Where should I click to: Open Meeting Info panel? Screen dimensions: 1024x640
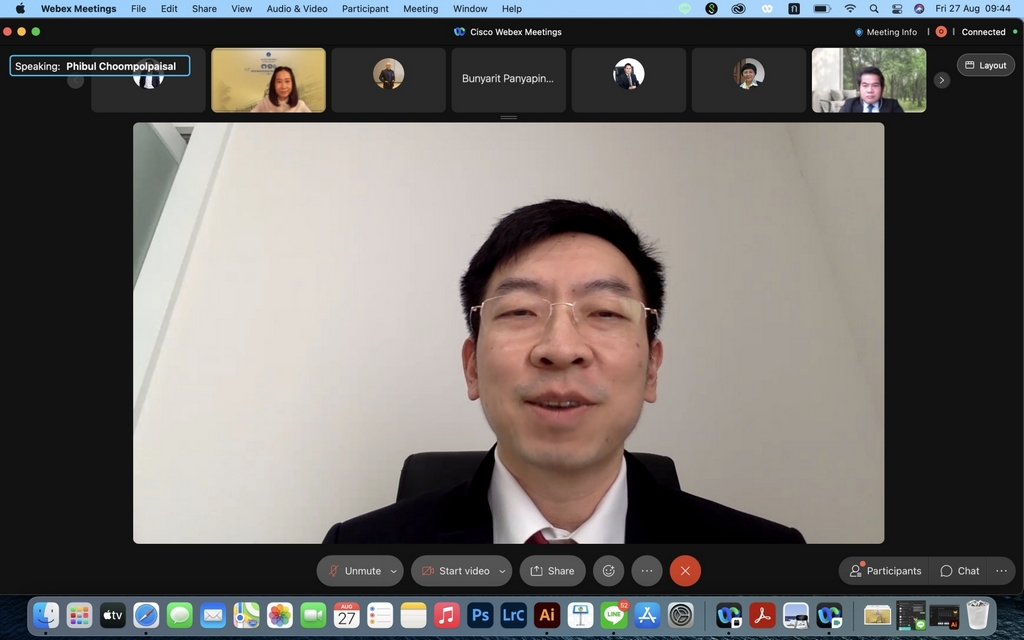coord(885,32)
